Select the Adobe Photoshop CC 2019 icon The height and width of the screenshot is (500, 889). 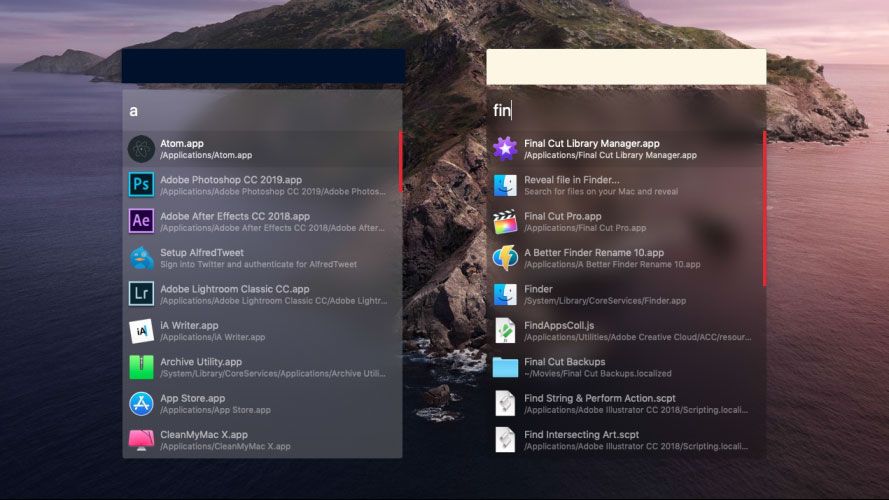pos(141,185)
